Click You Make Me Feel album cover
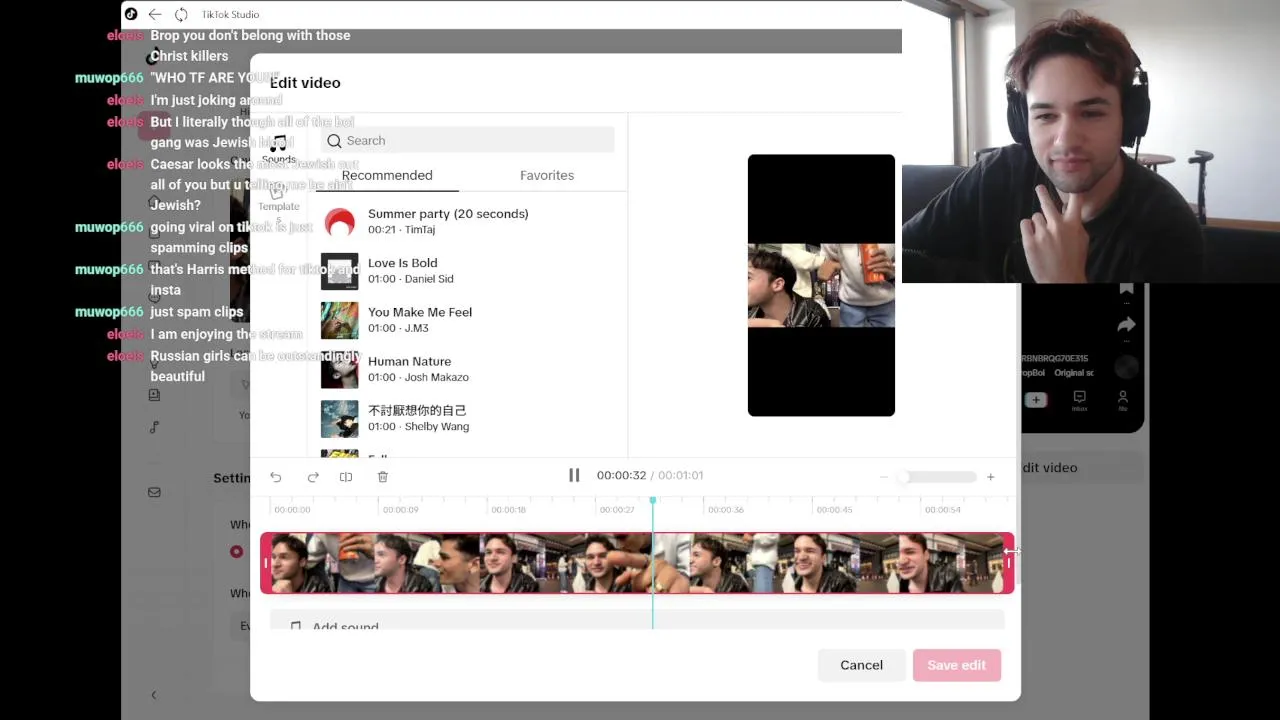 coord(340,320)
